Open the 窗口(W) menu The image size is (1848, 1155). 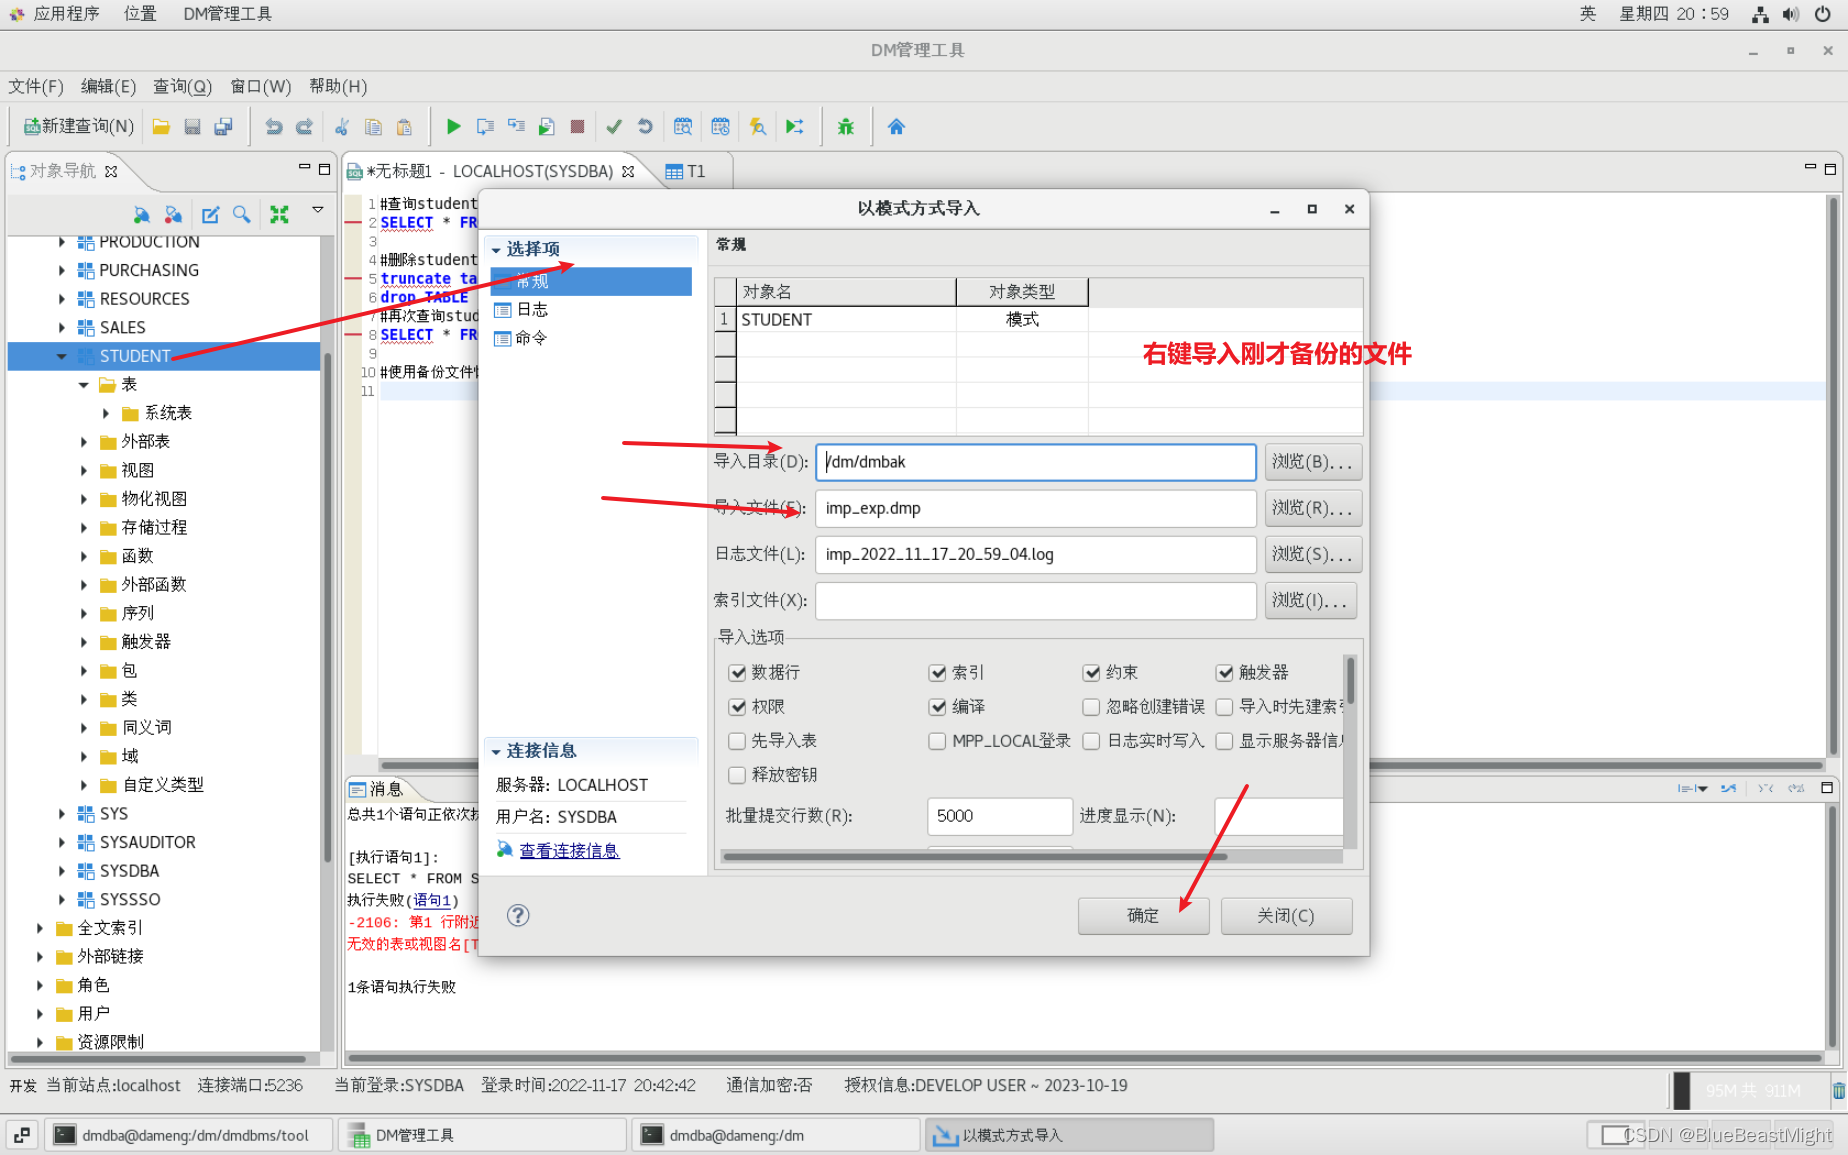coord(260,87)
